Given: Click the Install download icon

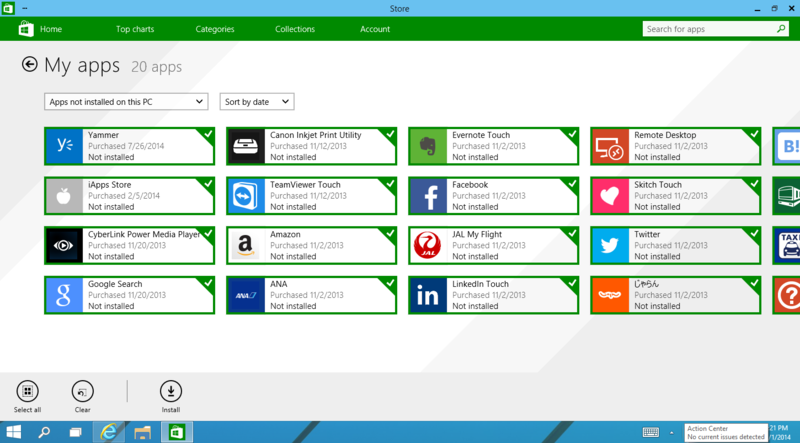Looking at the screenshot, I should [171, 391].
